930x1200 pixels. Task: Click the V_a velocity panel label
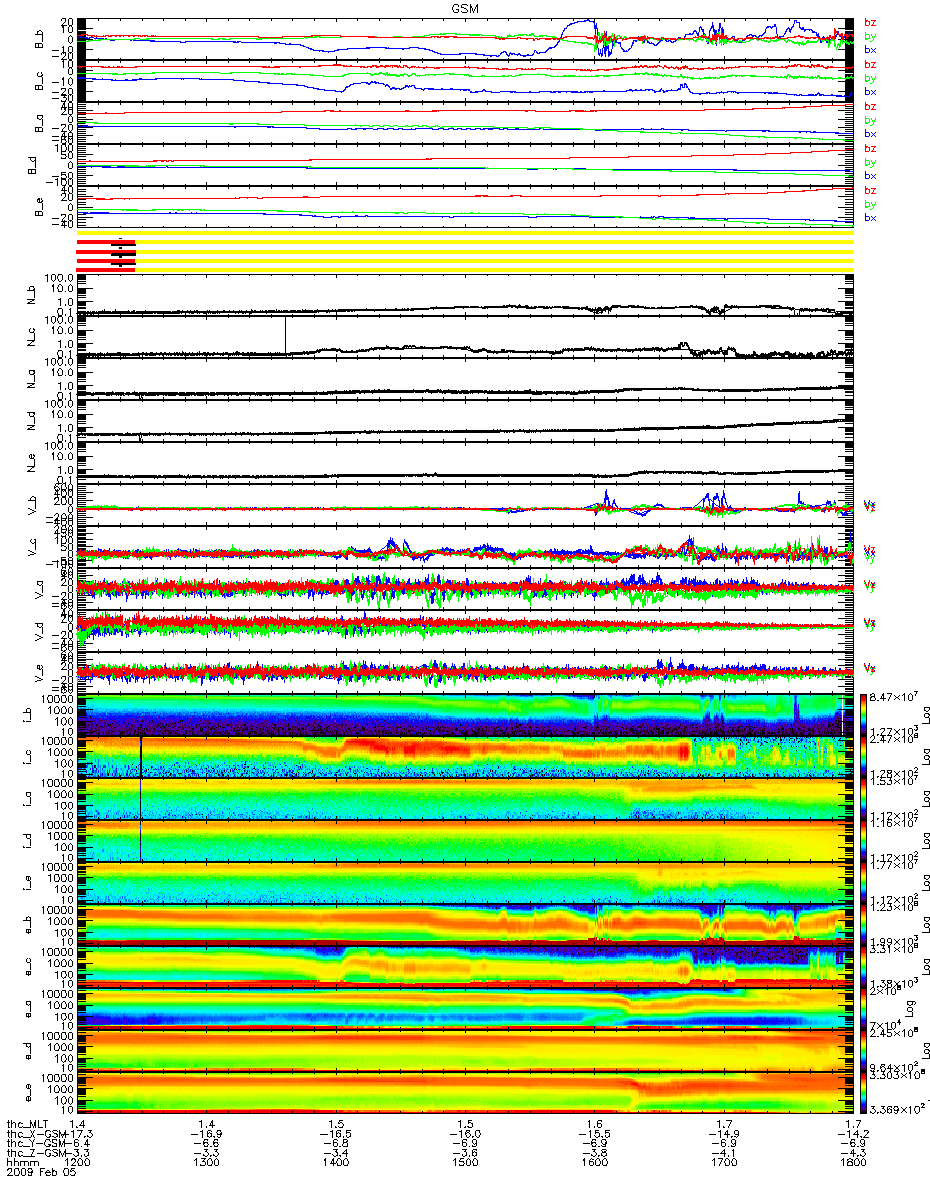(38, 589)
